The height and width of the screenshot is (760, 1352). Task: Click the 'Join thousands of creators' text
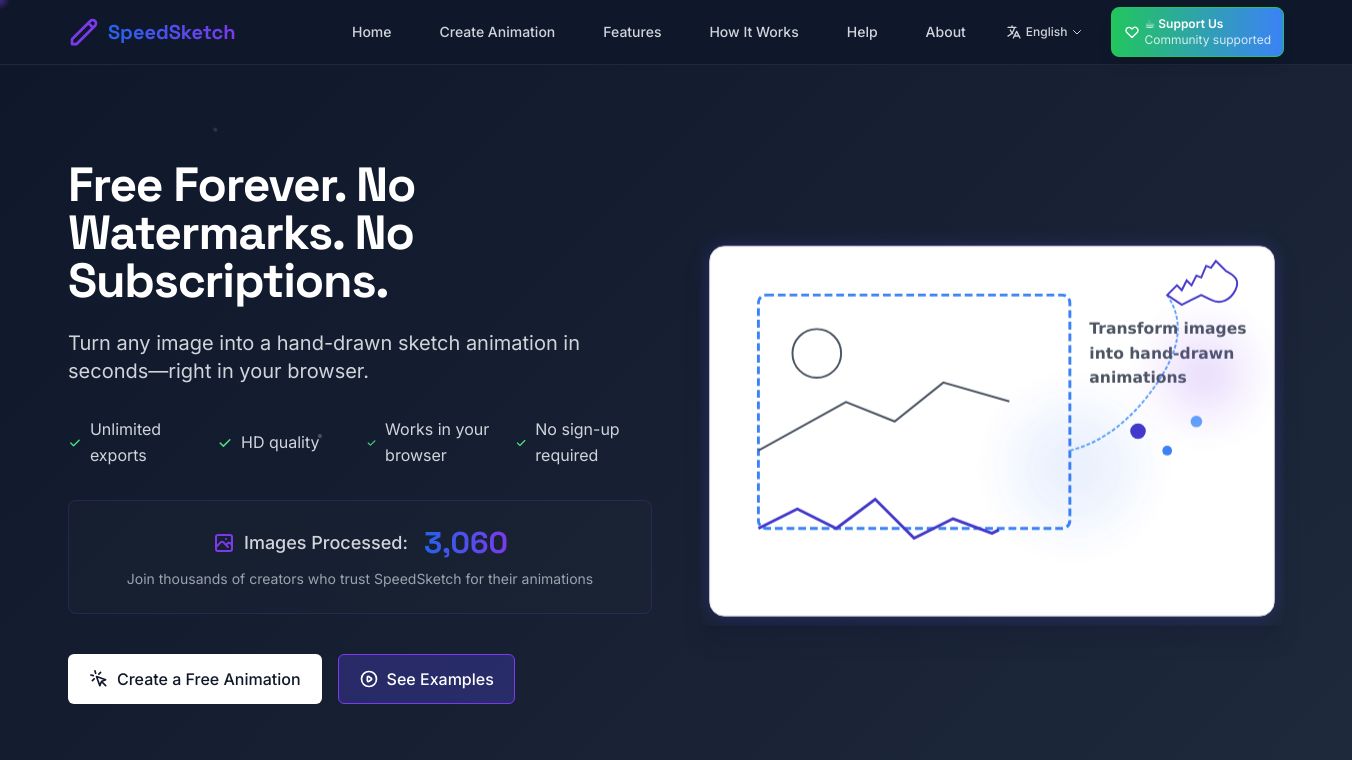click(x=360, y=579)
